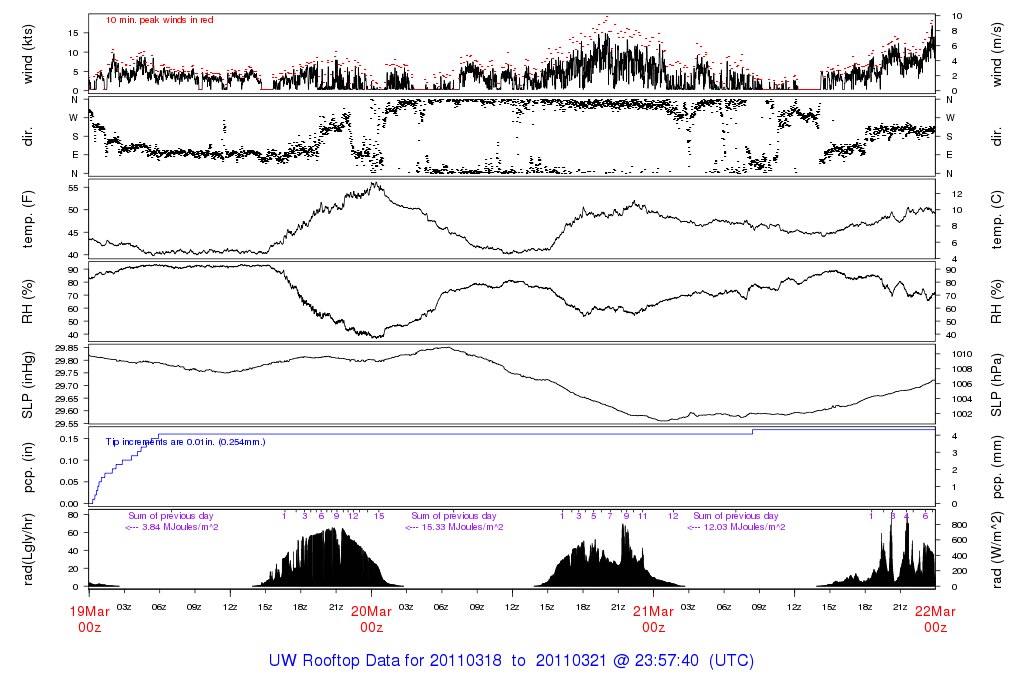Click 'Tip increments are 0.01in. (0.254mm.)' note
Screen dimensions: 1024x700
coord(185,442)
